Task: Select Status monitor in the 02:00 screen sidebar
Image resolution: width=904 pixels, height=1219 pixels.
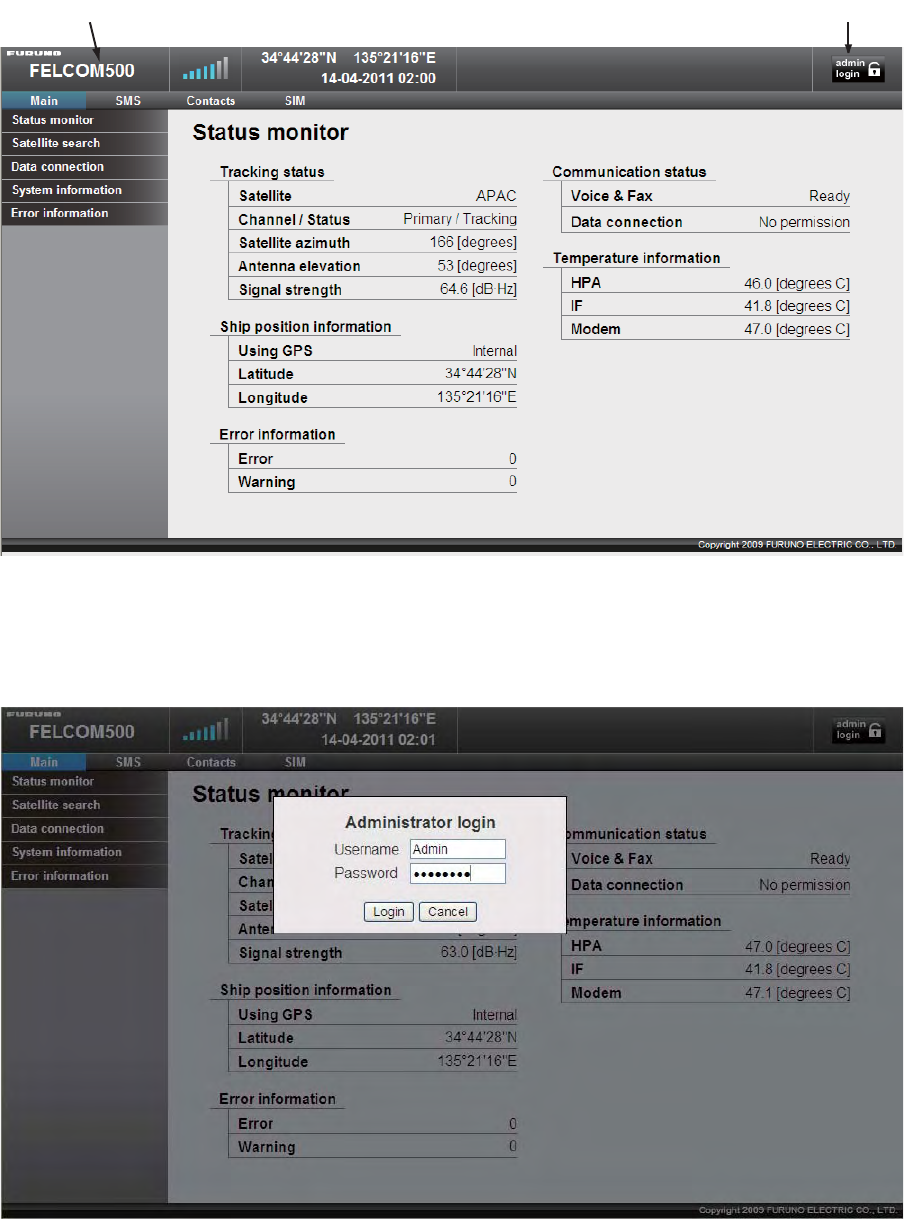Action: coord(83,120)
